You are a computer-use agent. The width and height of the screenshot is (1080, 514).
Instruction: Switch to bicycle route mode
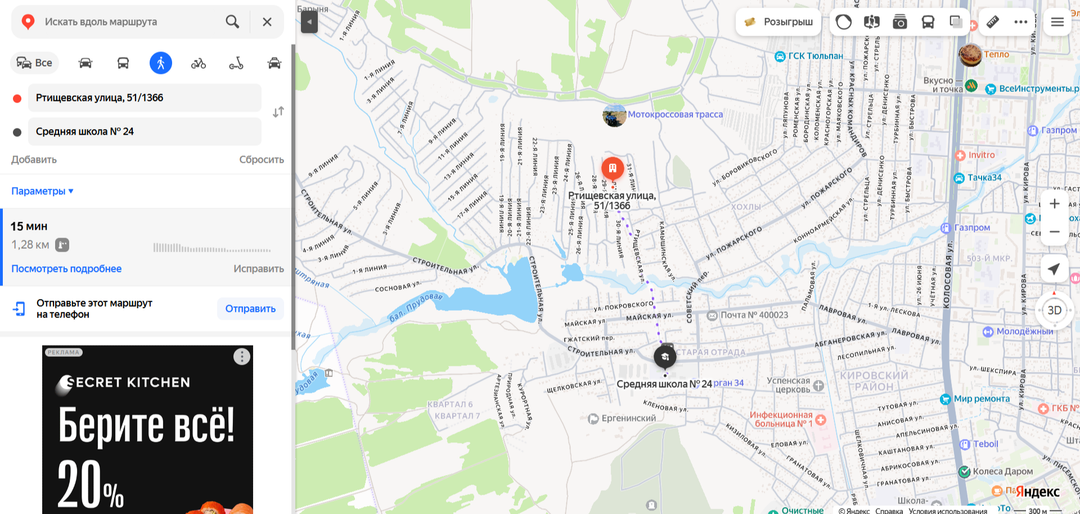click(198, 63)
